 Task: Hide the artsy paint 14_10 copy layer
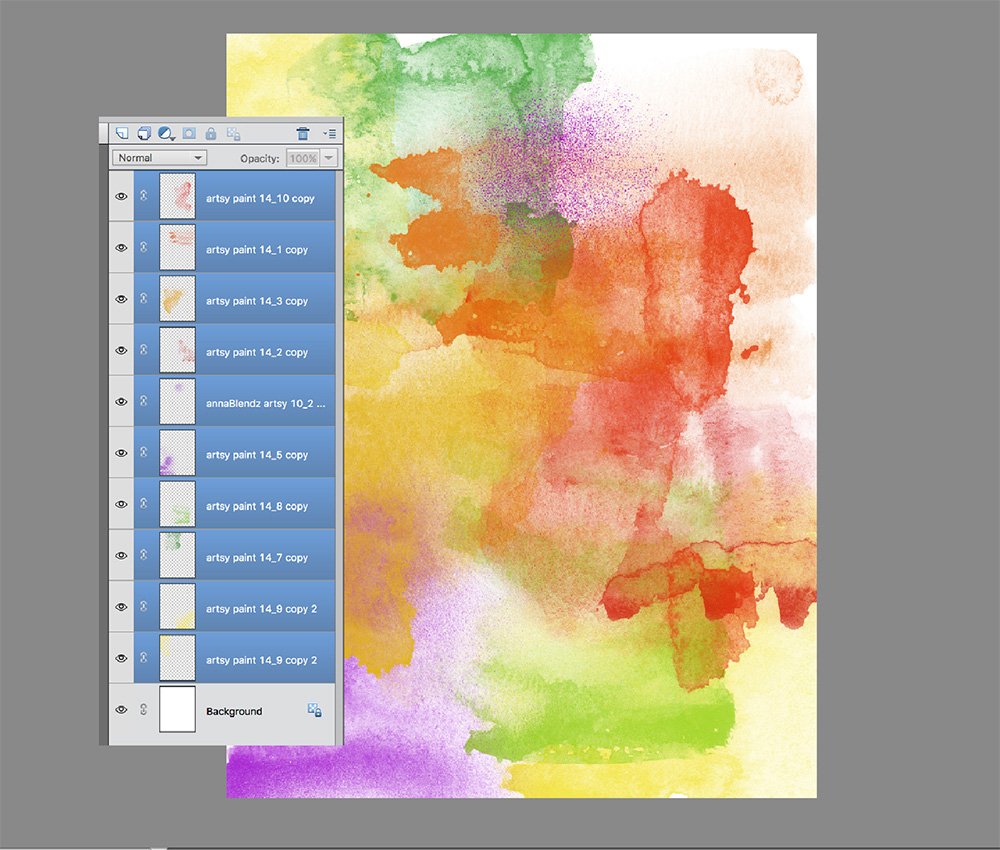click(121, 196)
